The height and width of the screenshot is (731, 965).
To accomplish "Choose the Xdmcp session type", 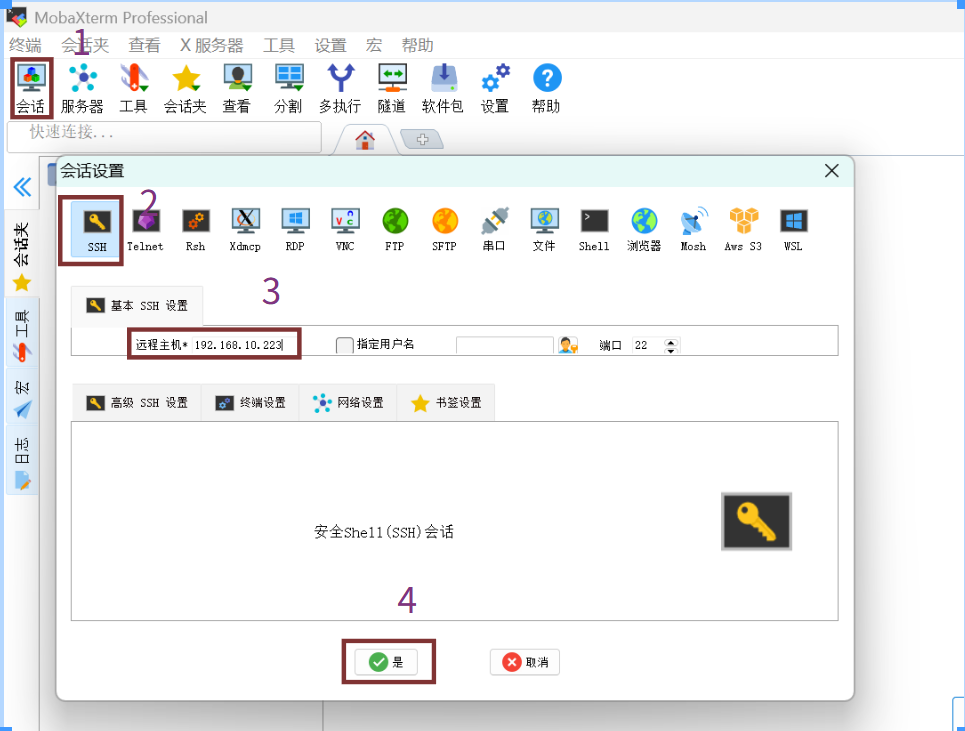I will [x=245, y=229].
